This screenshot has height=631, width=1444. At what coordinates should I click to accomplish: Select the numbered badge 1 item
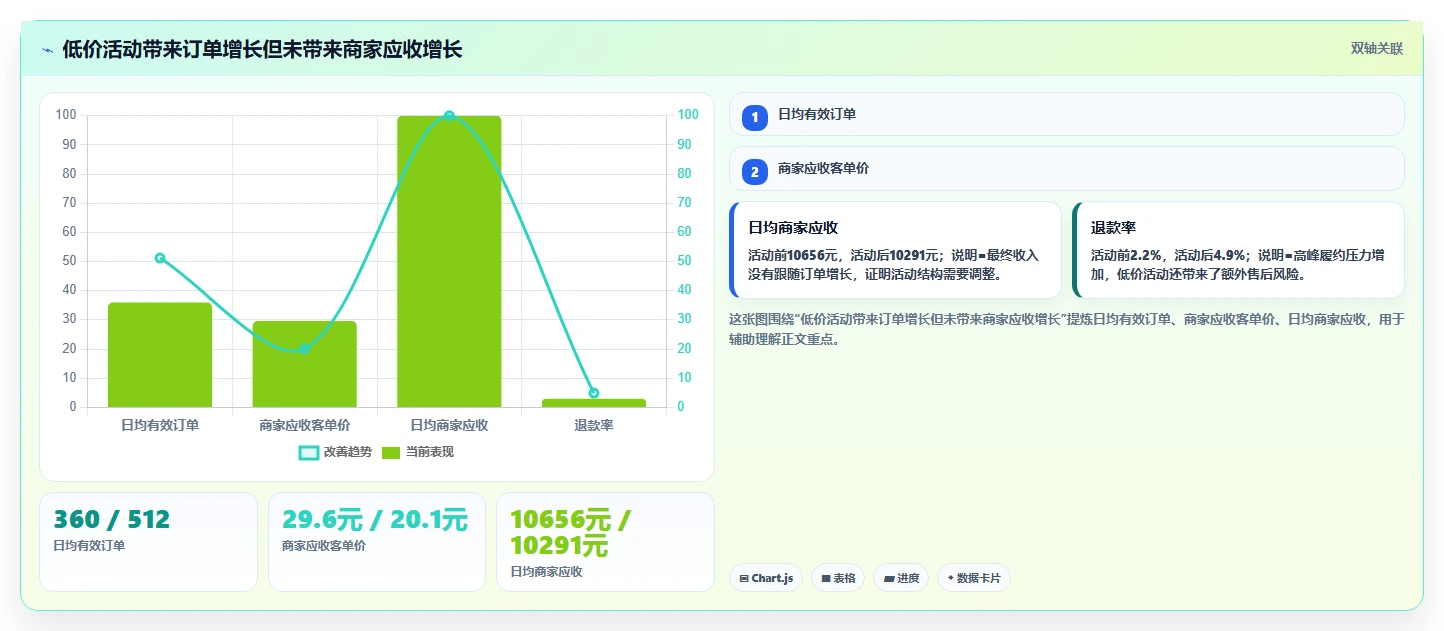coord(755,118)
